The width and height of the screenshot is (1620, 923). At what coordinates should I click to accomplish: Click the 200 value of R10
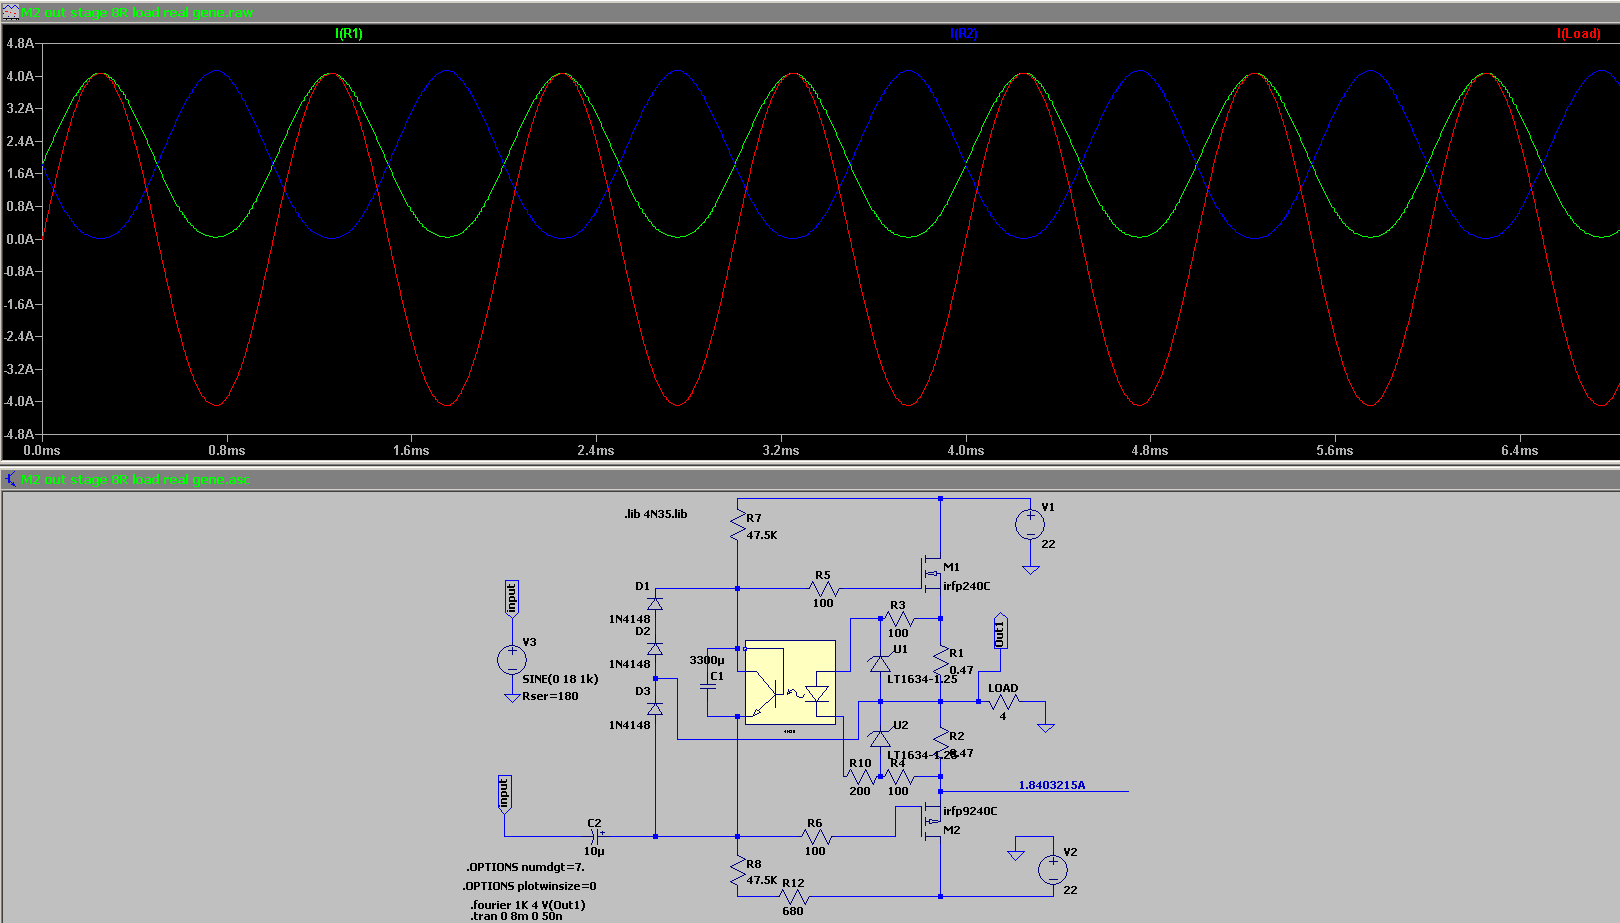(x=860, y=791)
